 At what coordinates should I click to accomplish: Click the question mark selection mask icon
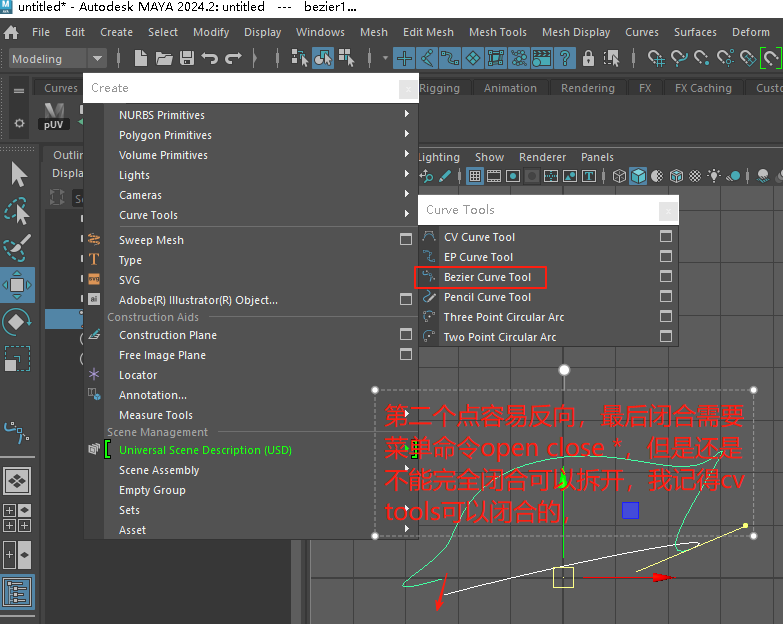565,58
